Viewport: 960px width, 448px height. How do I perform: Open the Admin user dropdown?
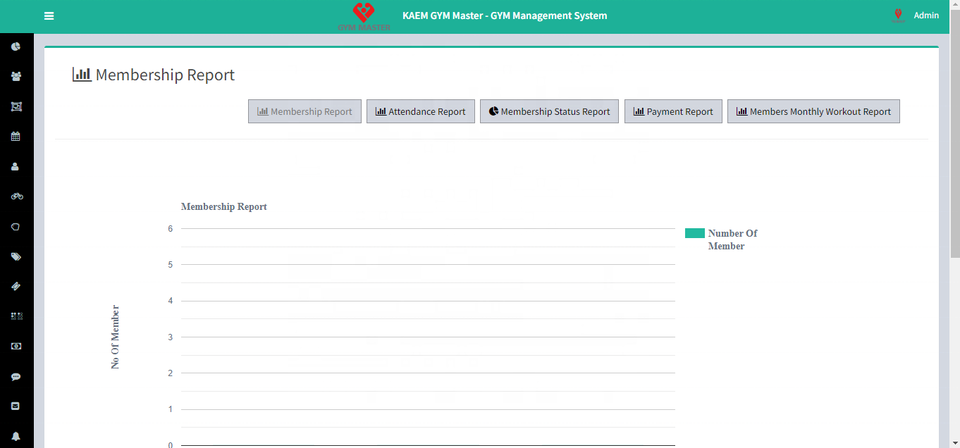(925, 15)
